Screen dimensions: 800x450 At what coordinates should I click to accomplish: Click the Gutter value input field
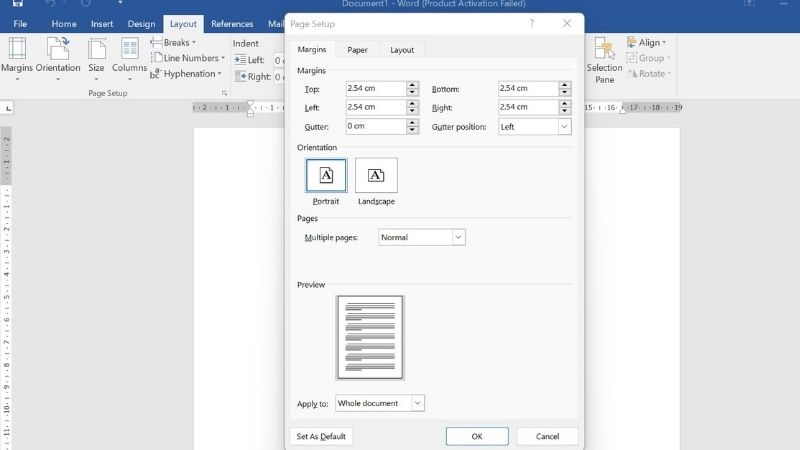pyautogui.click(x=376, y=126)
